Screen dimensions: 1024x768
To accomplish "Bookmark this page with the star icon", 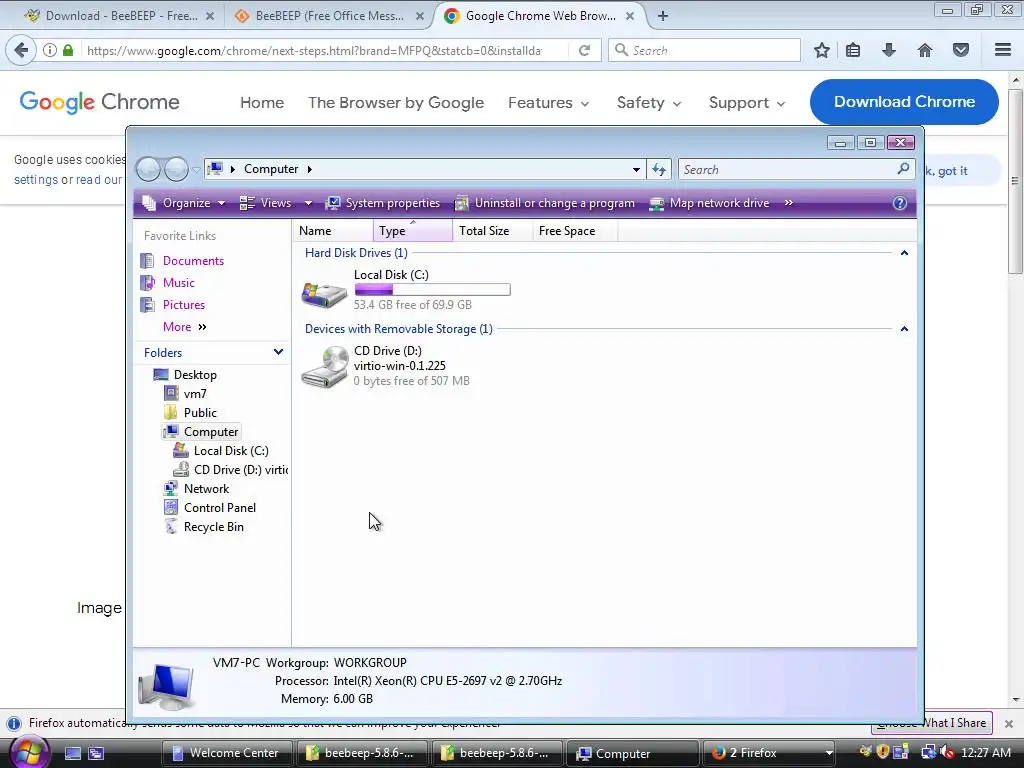I will (822, 50).
